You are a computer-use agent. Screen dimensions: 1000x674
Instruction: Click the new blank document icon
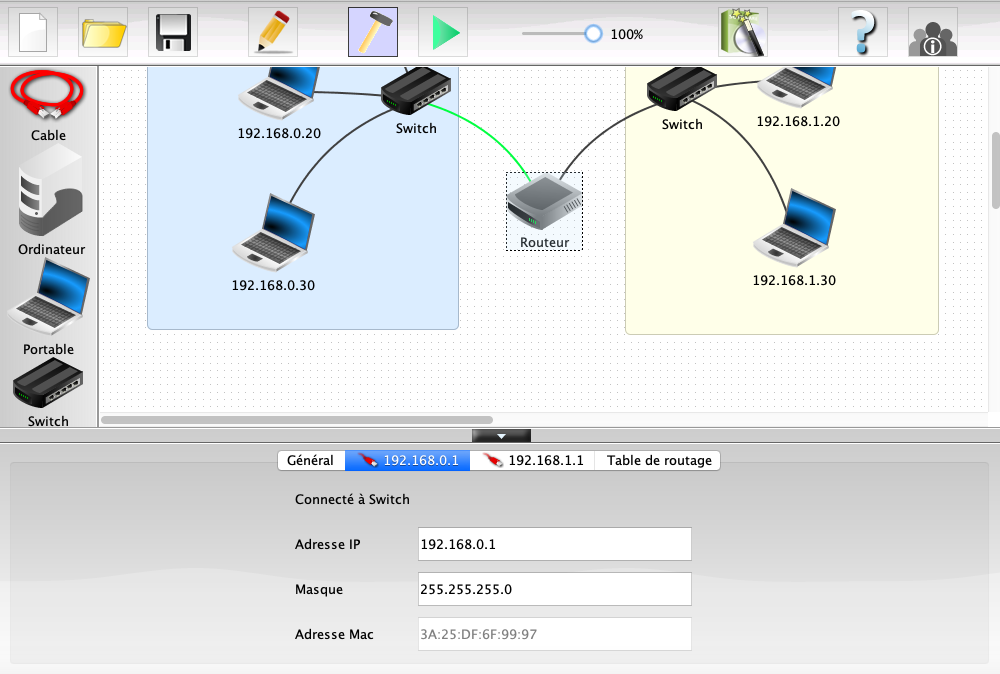[33, 32]
